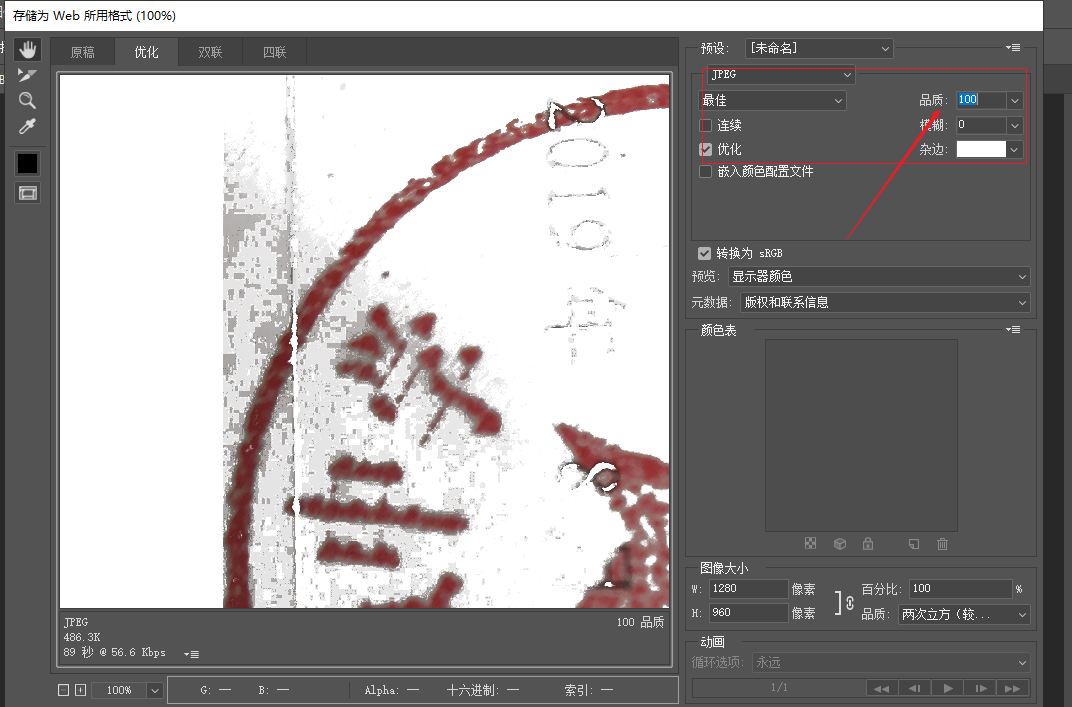This screenshot has height=707, width=1072.
Task: Open the 预览 显示器颜色 dropdown
Action: tap(879, 277)
